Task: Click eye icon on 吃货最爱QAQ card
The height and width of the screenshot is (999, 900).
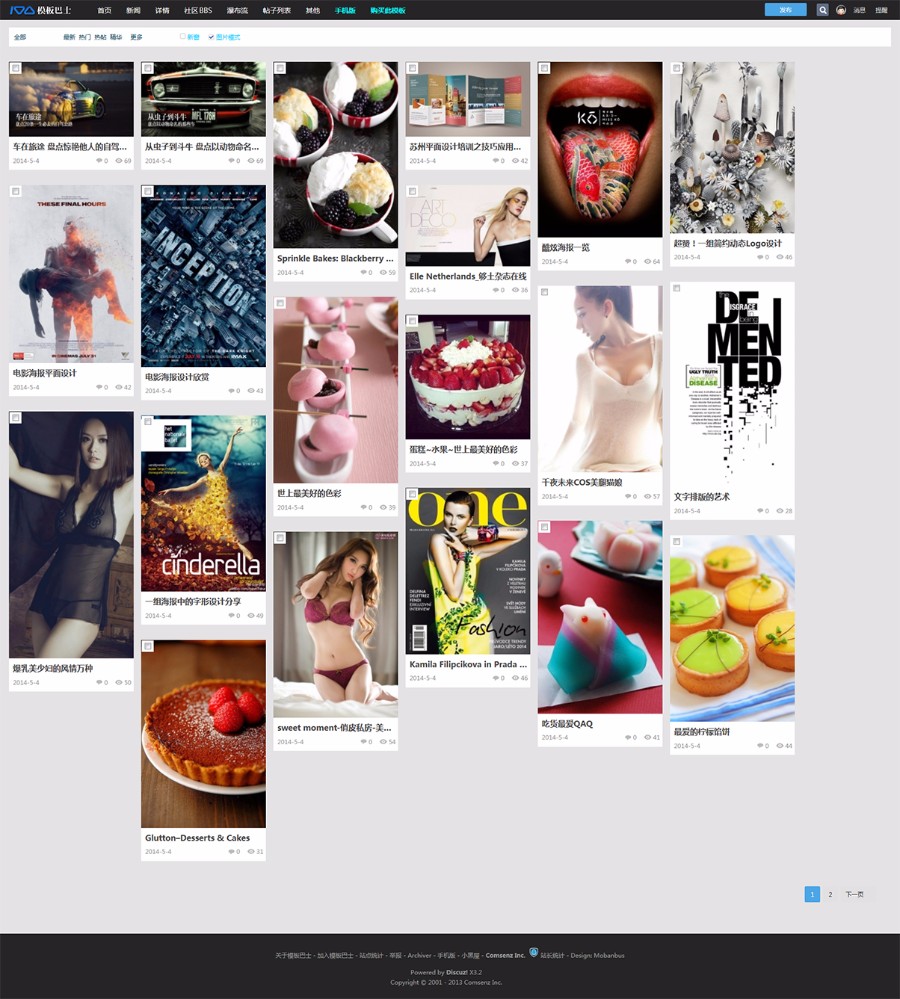Action: point(648,737)
